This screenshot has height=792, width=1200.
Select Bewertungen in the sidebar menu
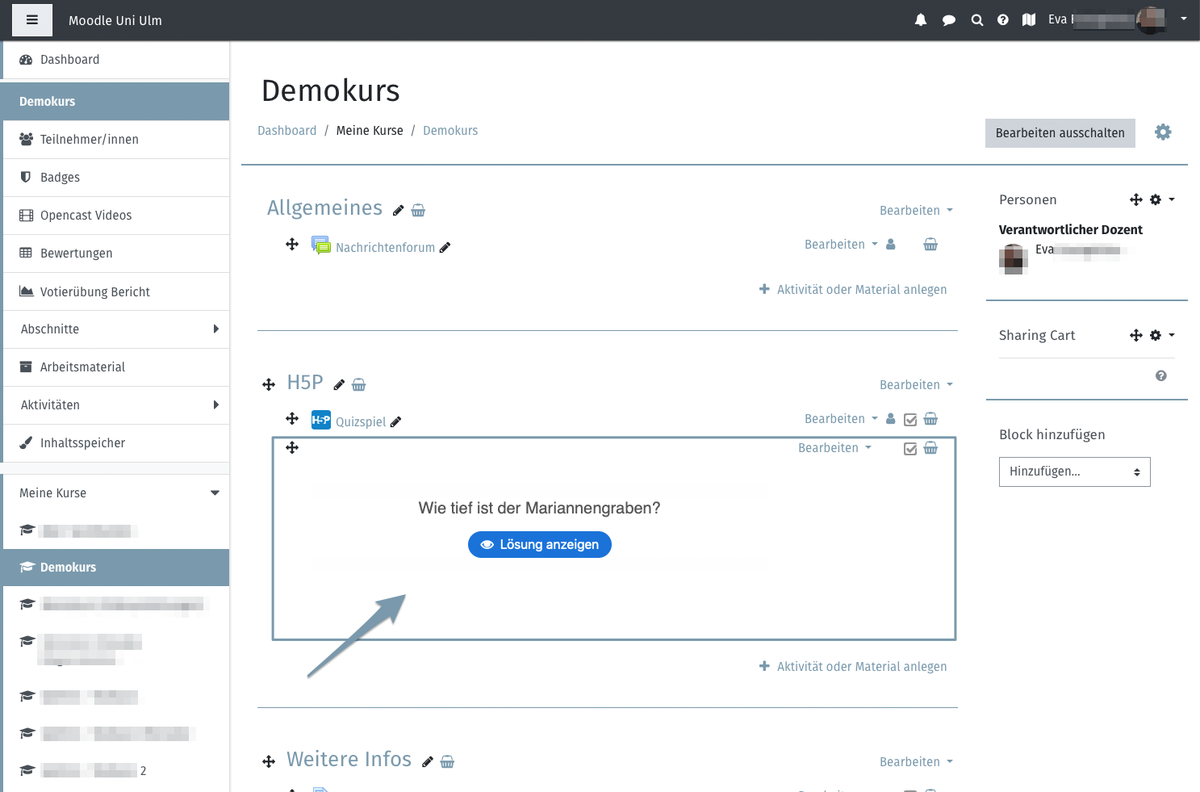point(76,253)
